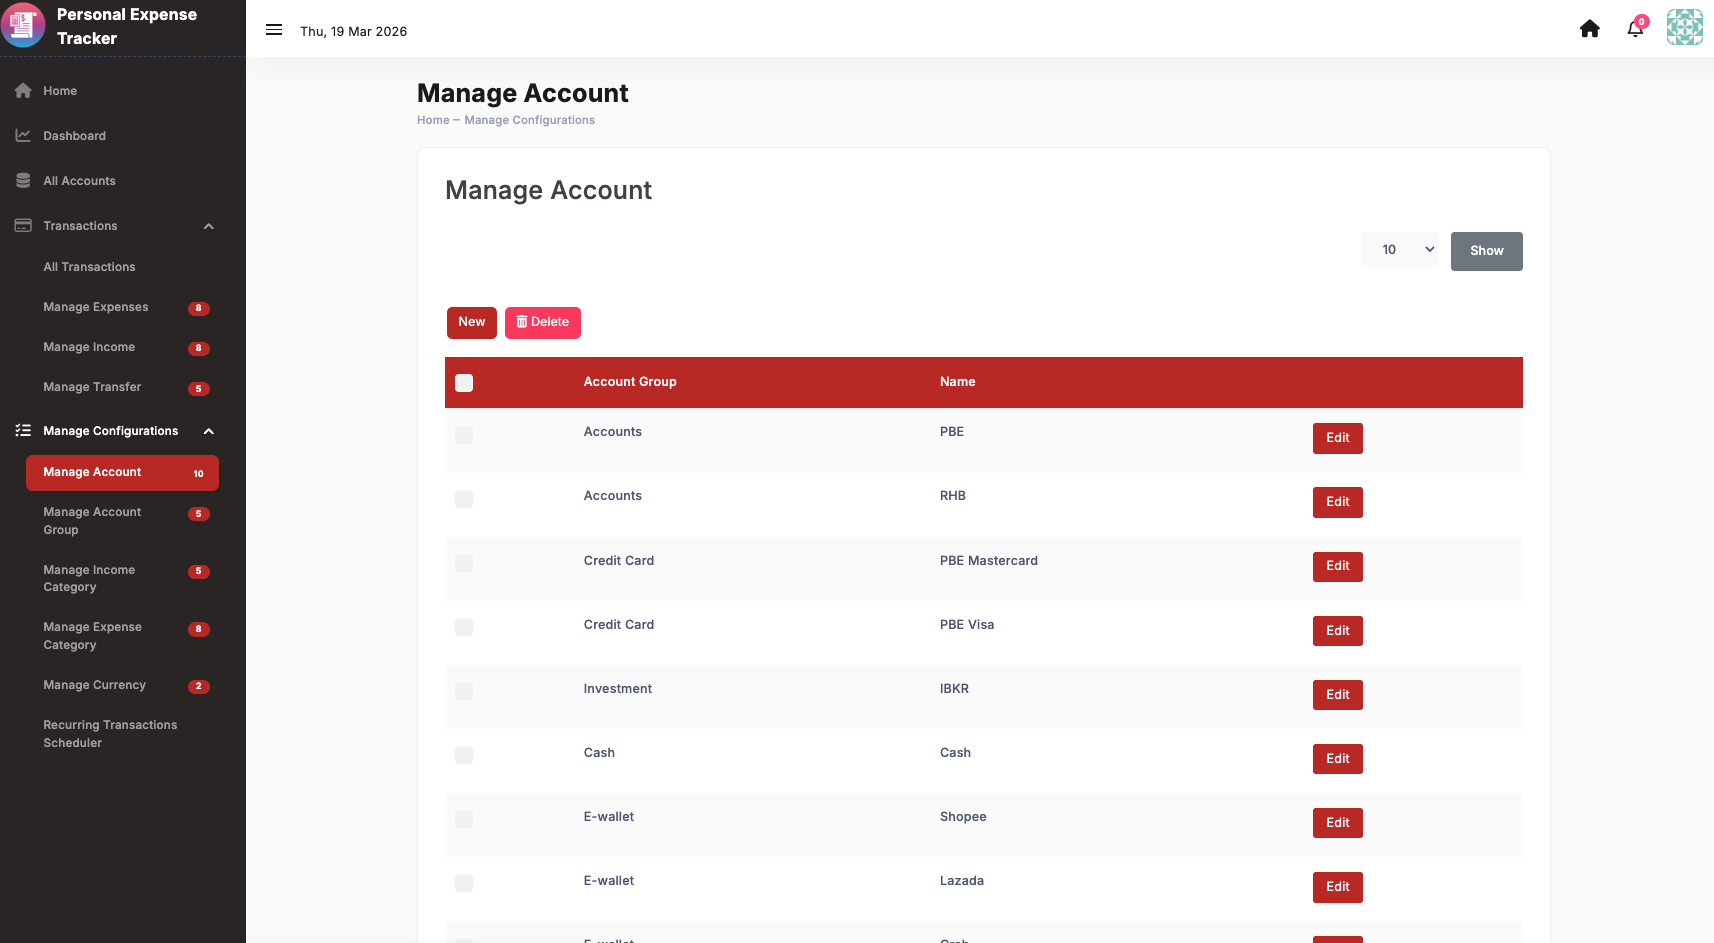Select the active Manage Account menu item
Image resolution: width=1714 pixels, height=943 pixels.
122,473
